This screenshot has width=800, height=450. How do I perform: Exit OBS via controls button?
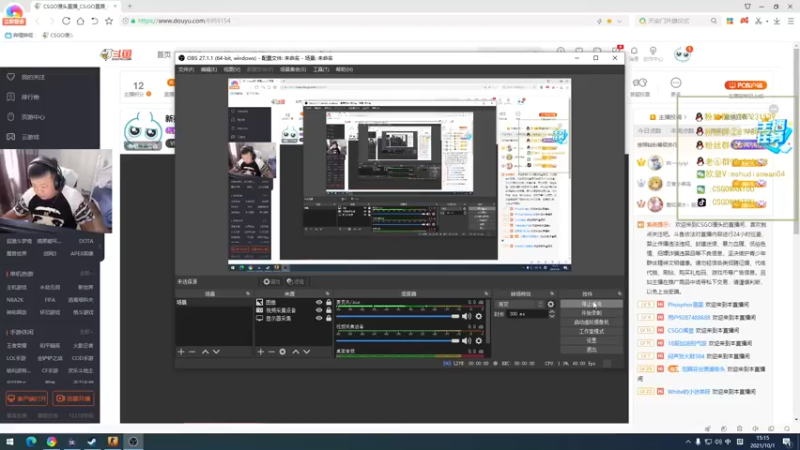pos(591,349)
